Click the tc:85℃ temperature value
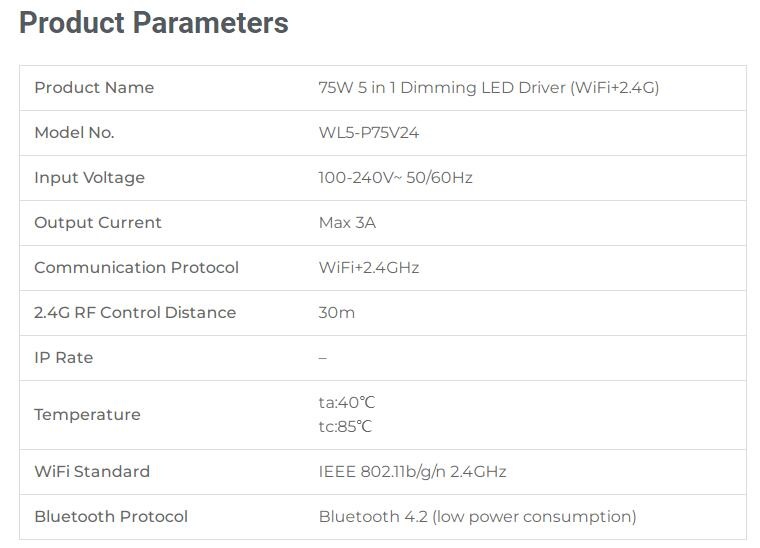 tap(345, 427)
